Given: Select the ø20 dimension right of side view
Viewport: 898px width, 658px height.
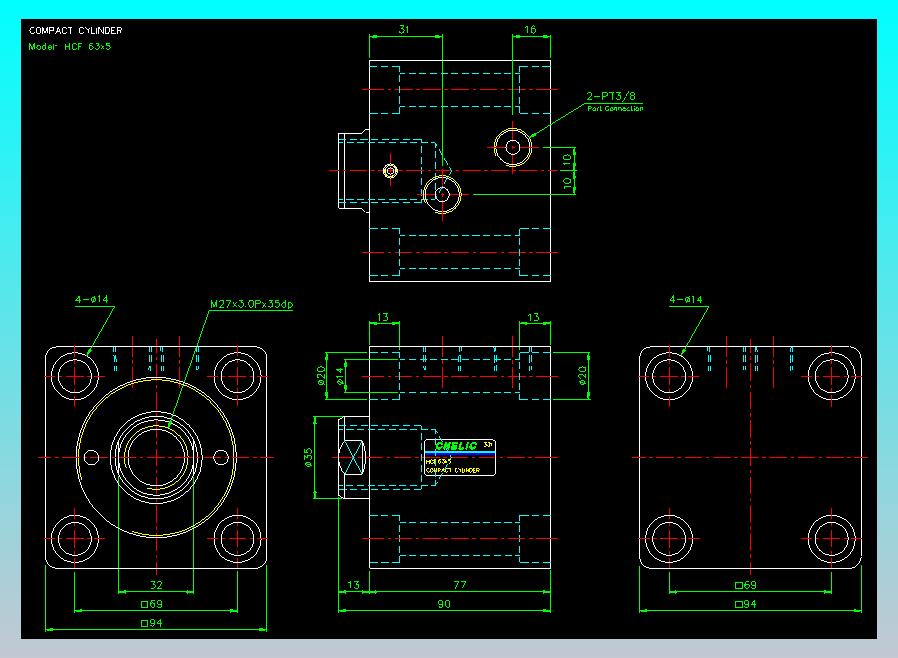Looking at the screenshot, I should pyautogui.click(x=582, y=376).
